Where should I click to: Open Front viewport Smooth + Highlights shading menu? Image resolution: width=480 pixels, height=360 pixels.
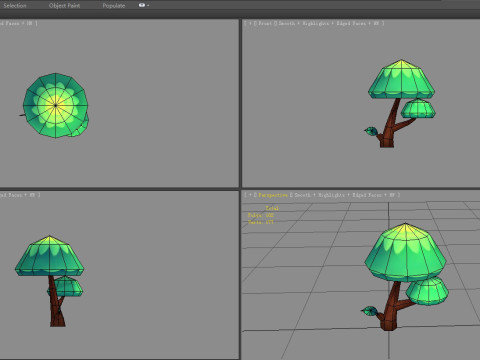point(304,23)
